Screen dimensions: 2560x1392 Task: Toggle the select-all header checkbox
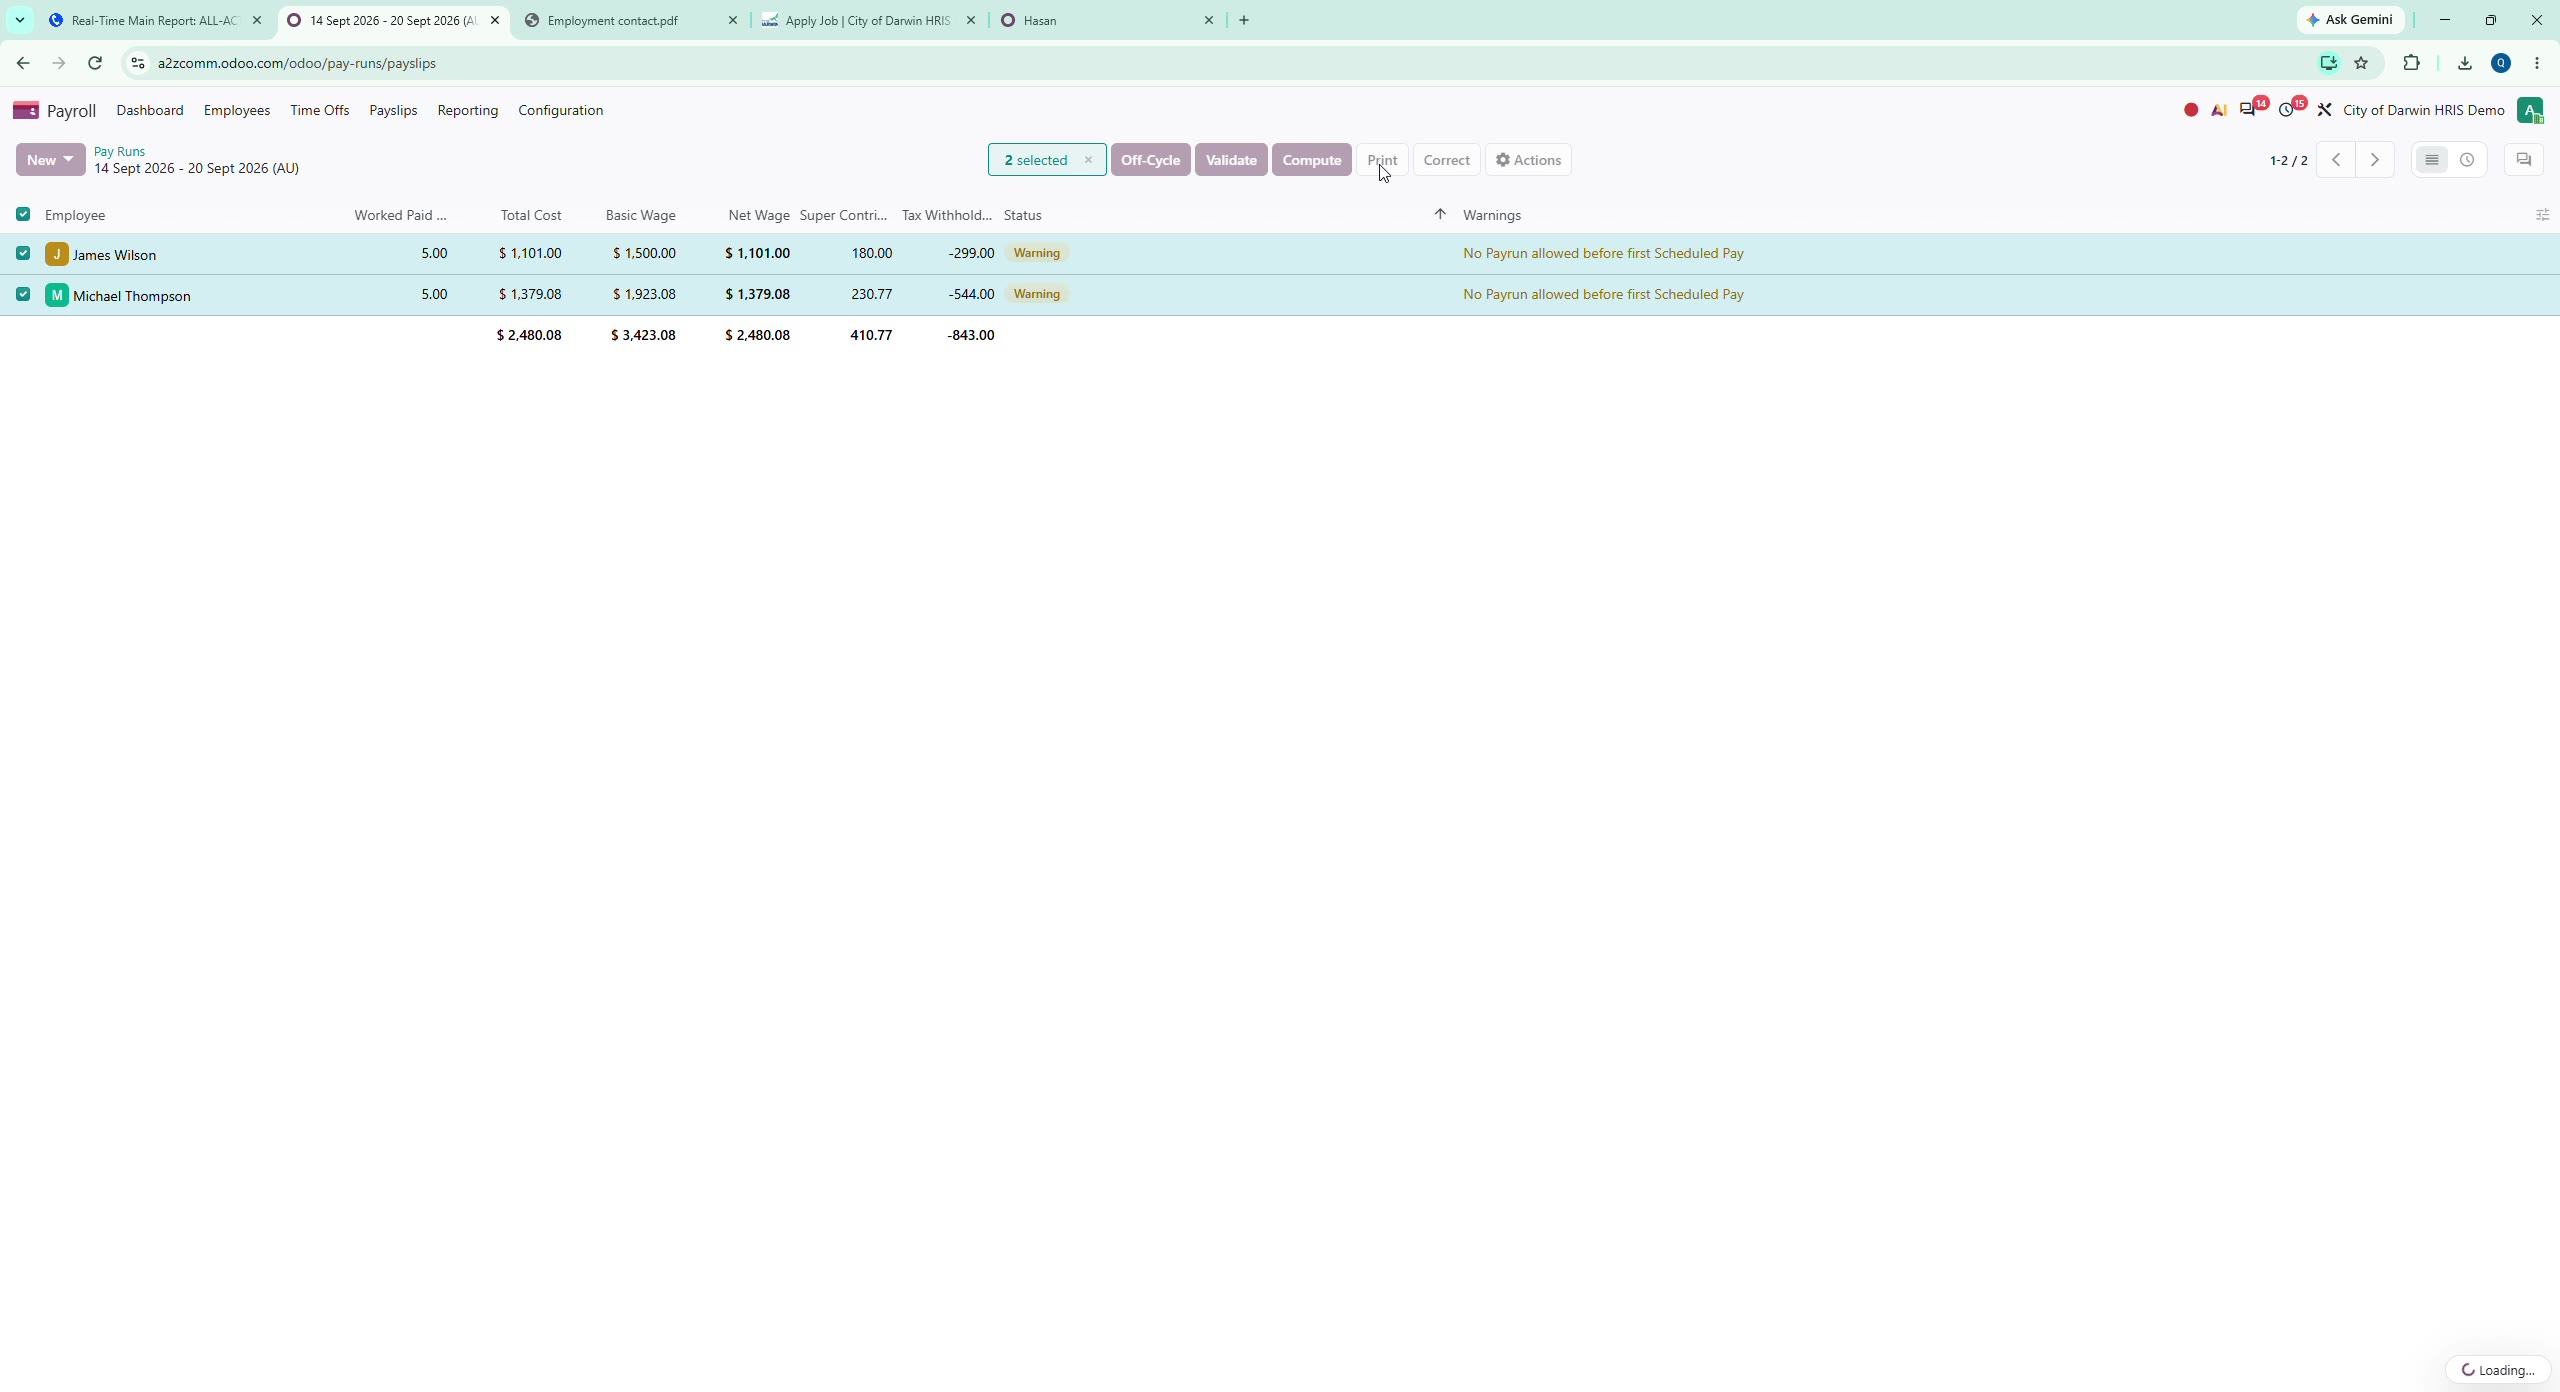pos(23,214)
